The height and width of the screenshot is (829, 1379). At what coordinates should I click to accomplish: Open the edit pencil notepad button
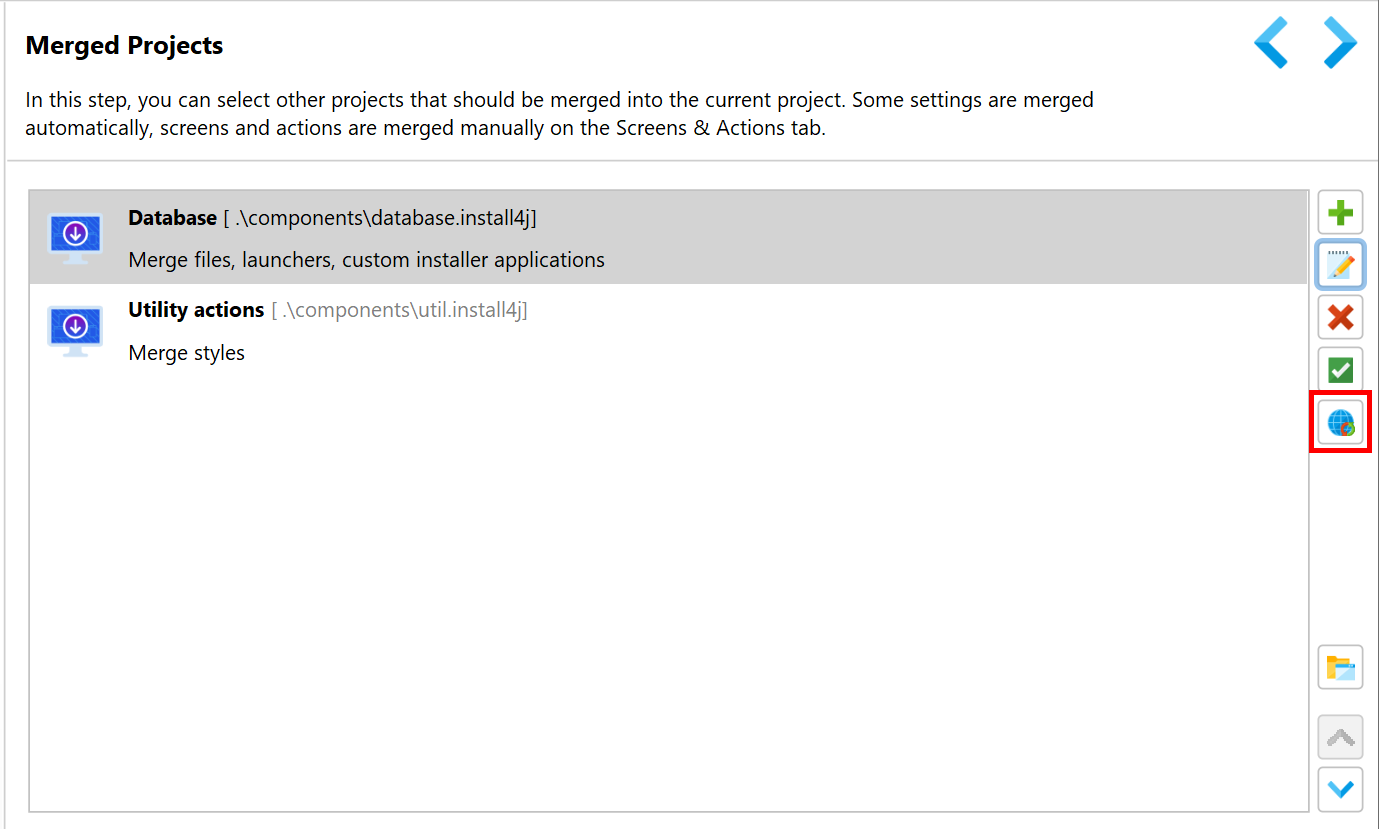[x=1340, y=265]
